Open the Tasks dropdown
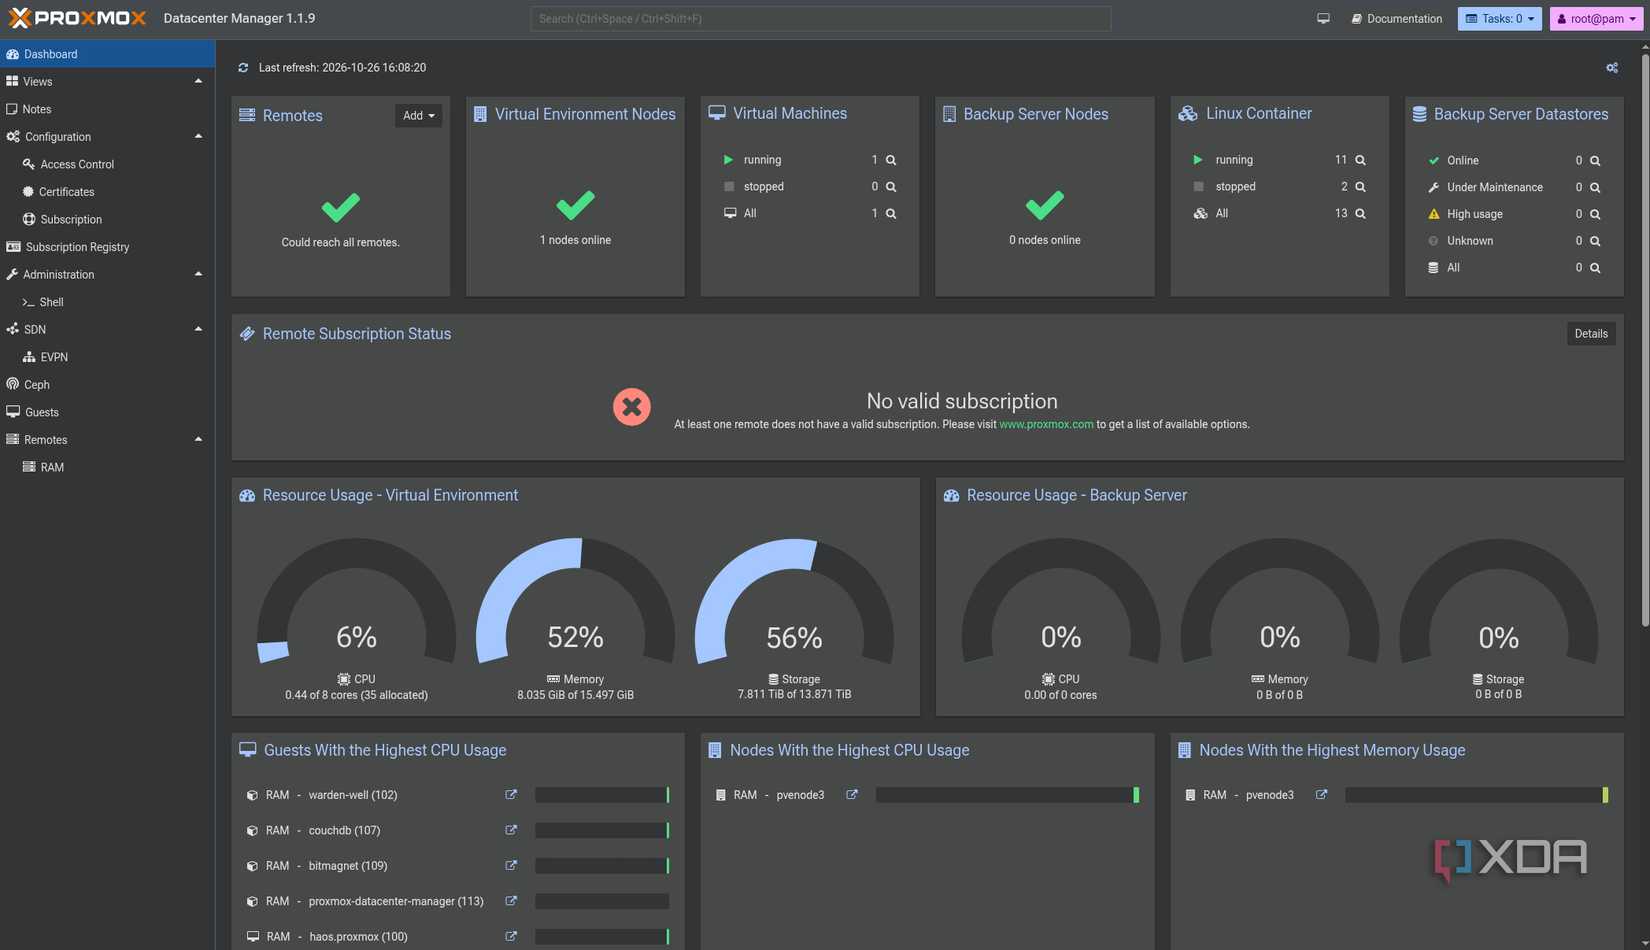This screenshot has width=1650, height=950. tap(1499, 19)
